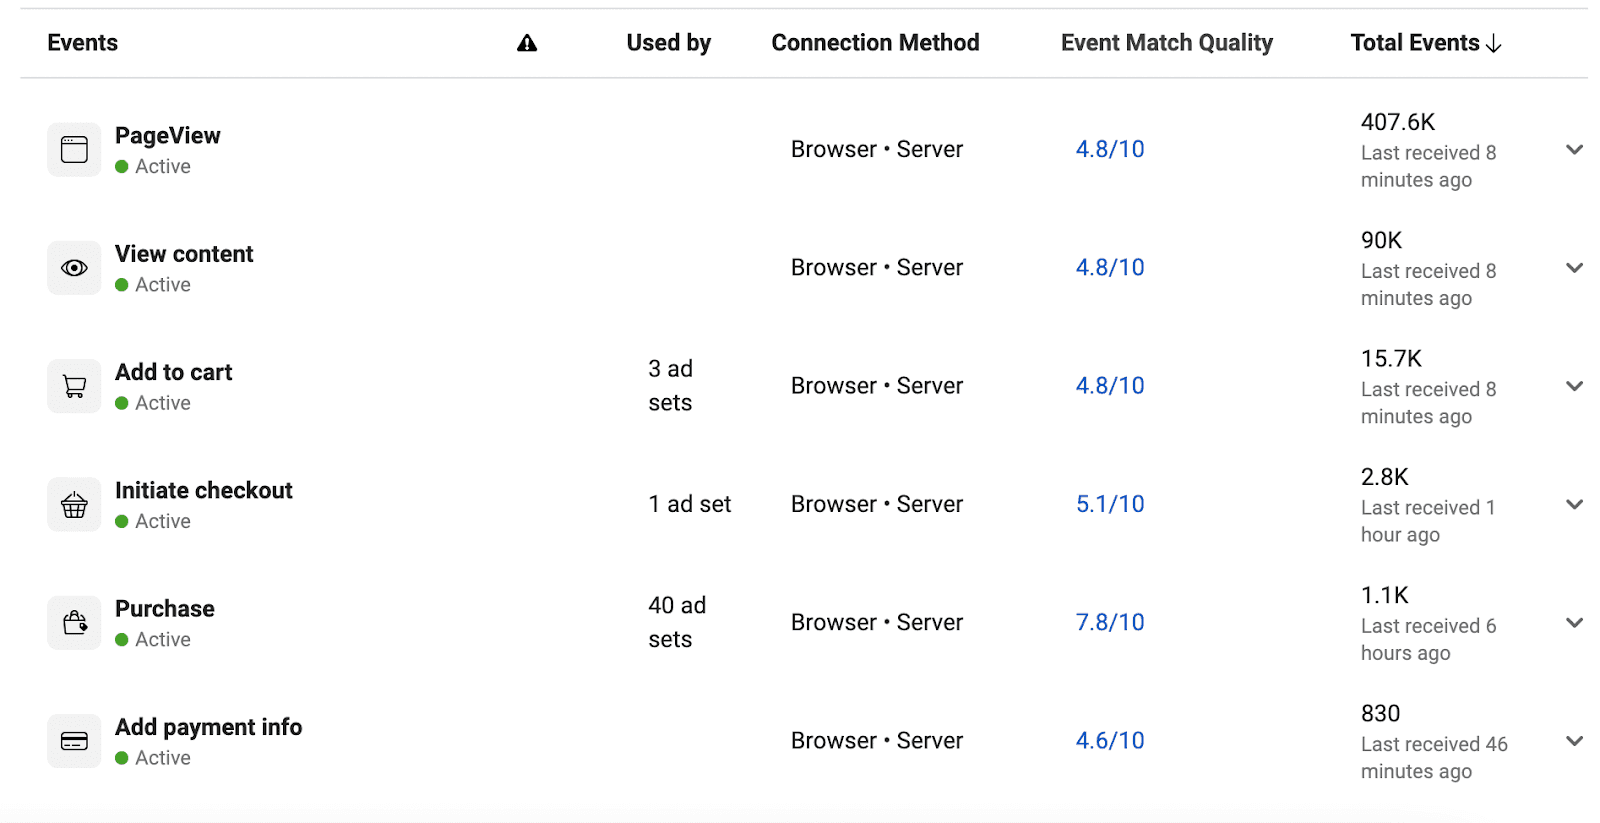The image size is (1600, 823).
Task: Expand the Initiate checkout event row
Action: (x=1574, y=504)
